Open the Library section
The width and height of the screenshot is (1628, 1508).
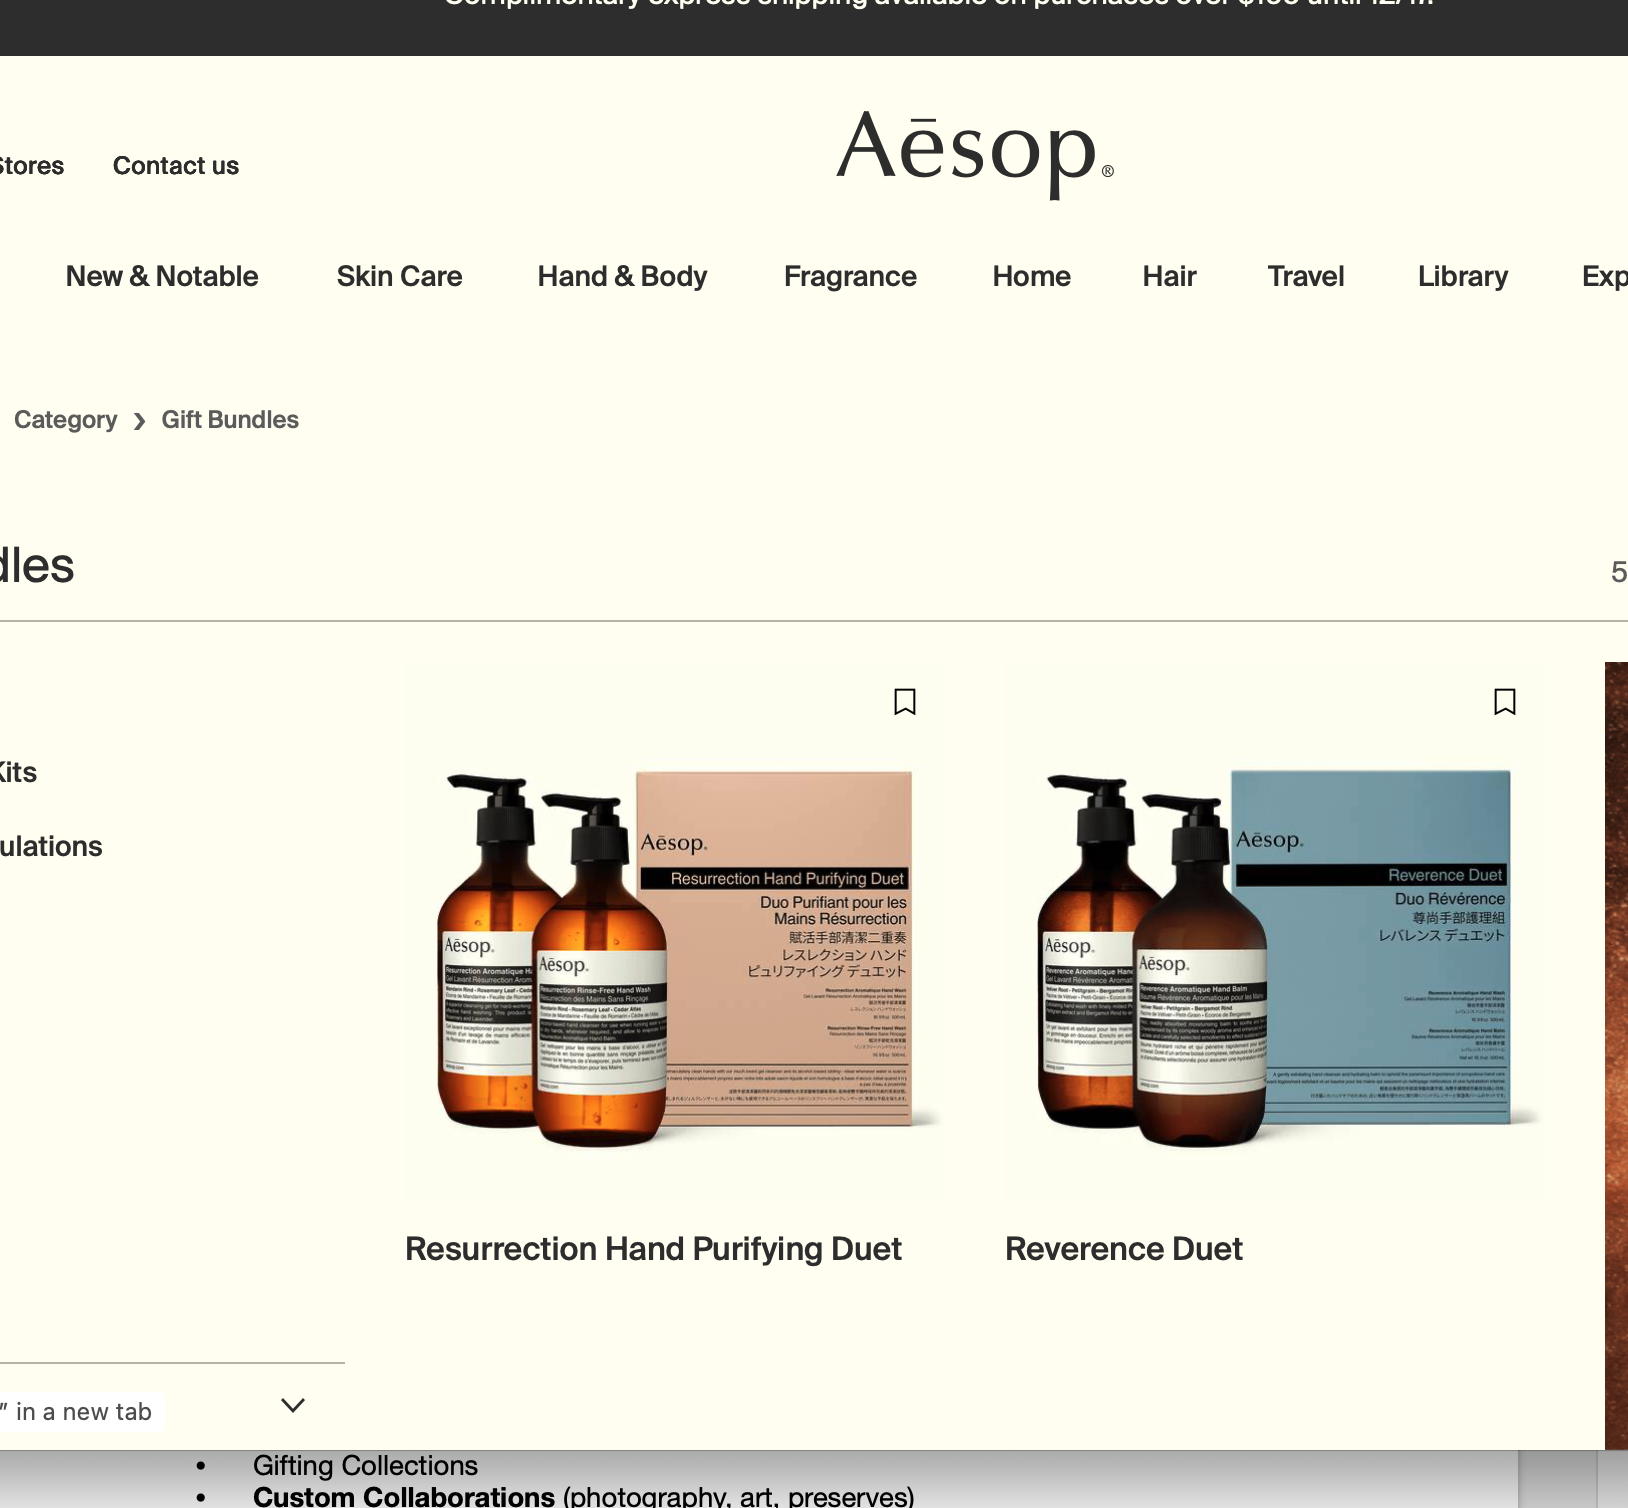1462,277
